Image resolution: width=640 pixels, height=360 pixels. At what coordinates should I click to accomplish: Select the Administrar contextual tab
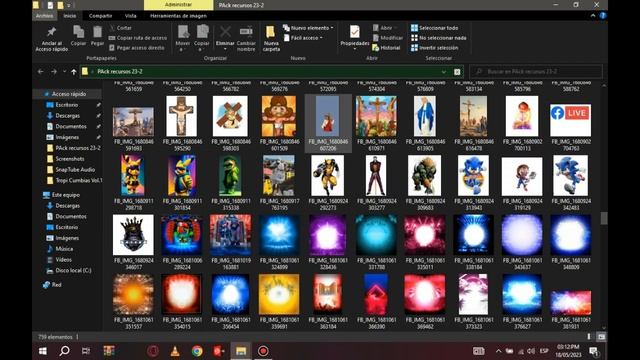point(178,4)
